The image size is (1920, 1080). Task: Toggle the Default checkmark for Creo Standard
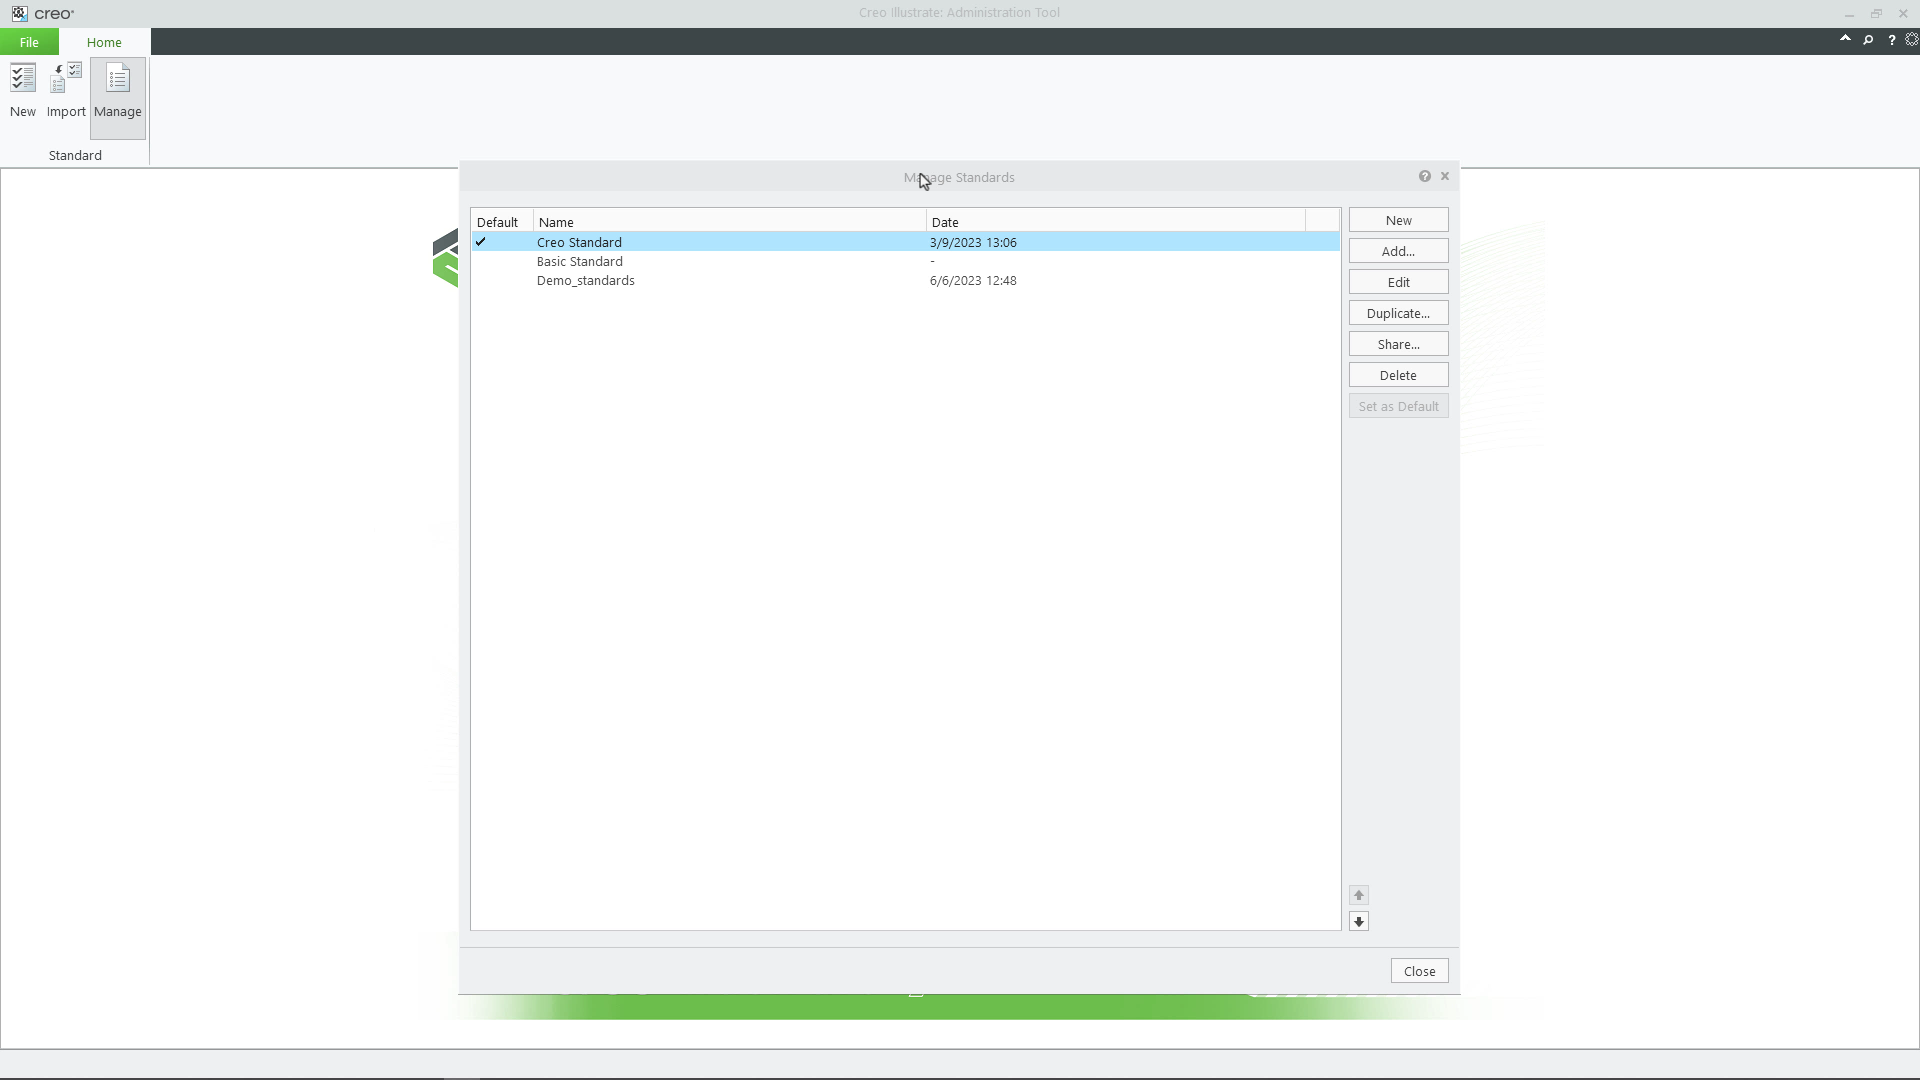[x=482, y=241]
